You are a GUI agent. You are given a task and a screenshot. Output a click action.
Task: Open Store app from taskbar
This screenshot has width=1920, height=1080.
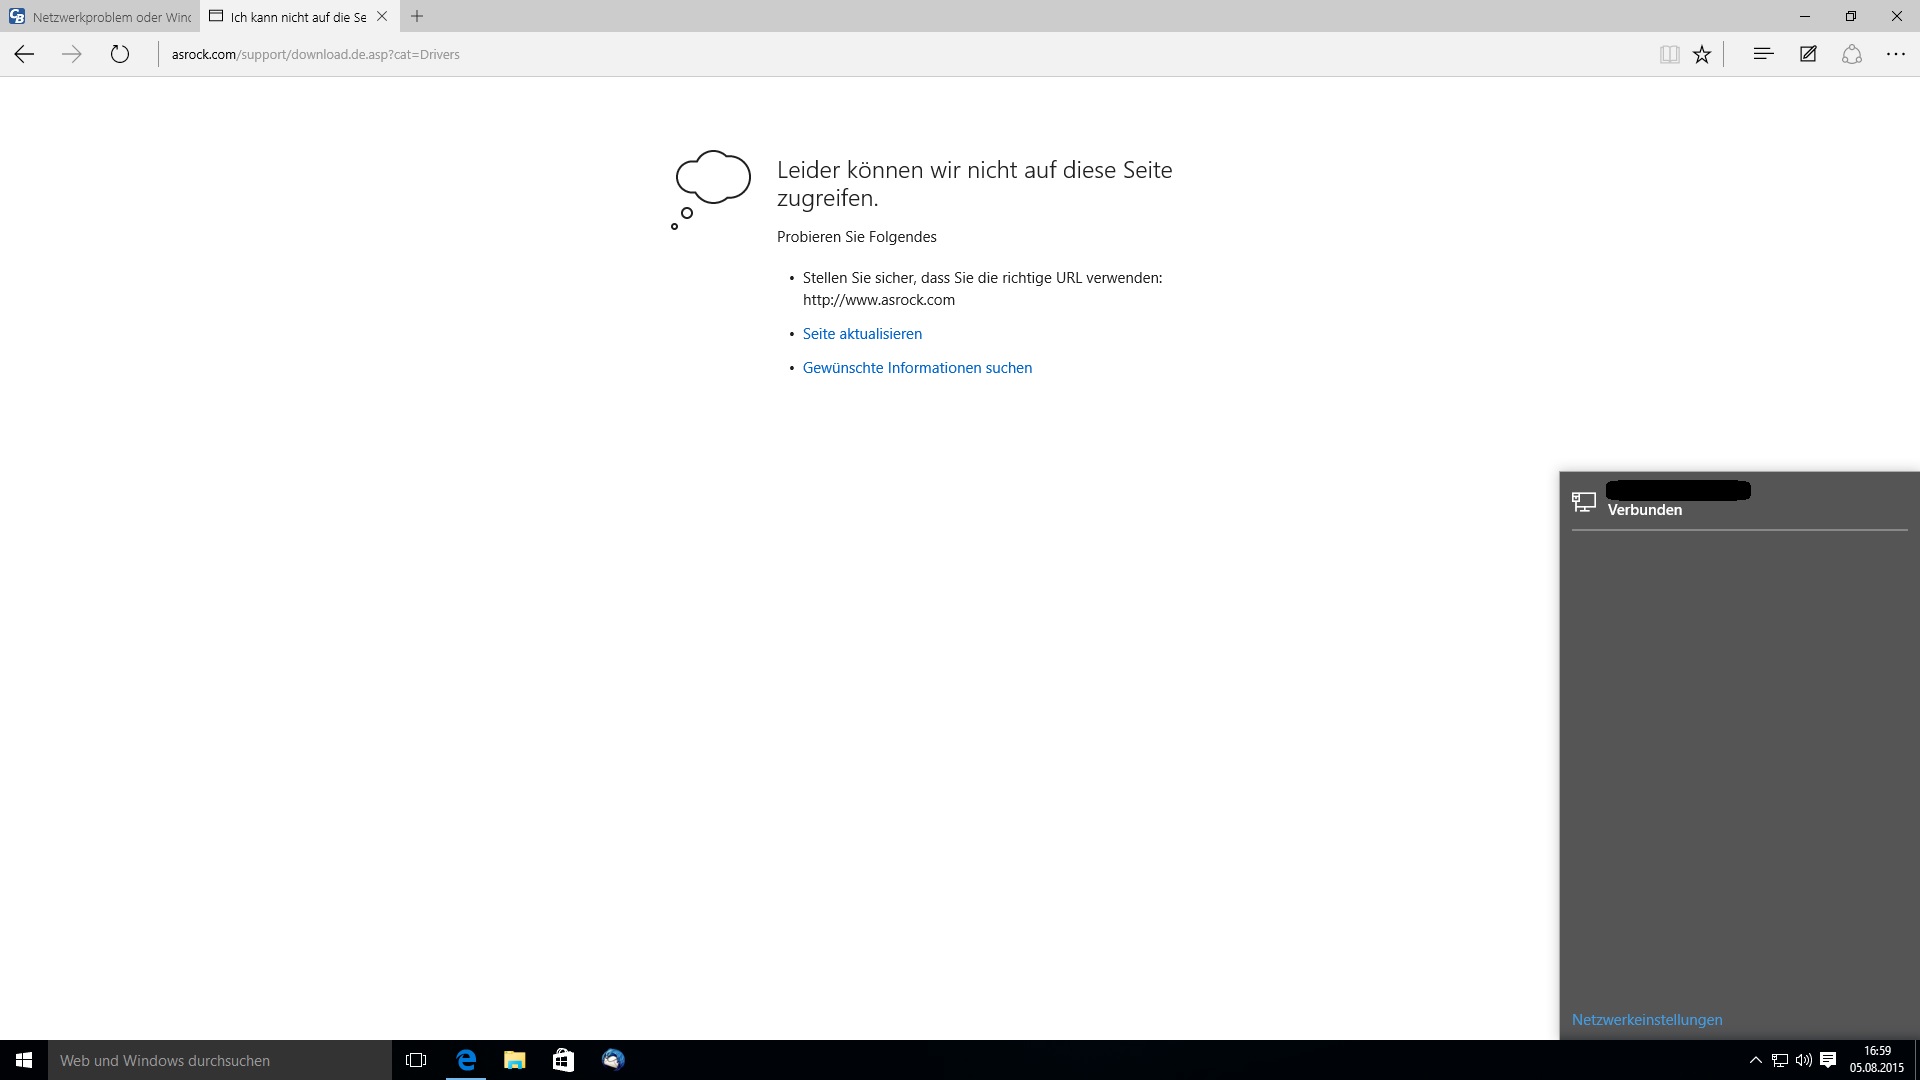click(x=563, y=1060)
